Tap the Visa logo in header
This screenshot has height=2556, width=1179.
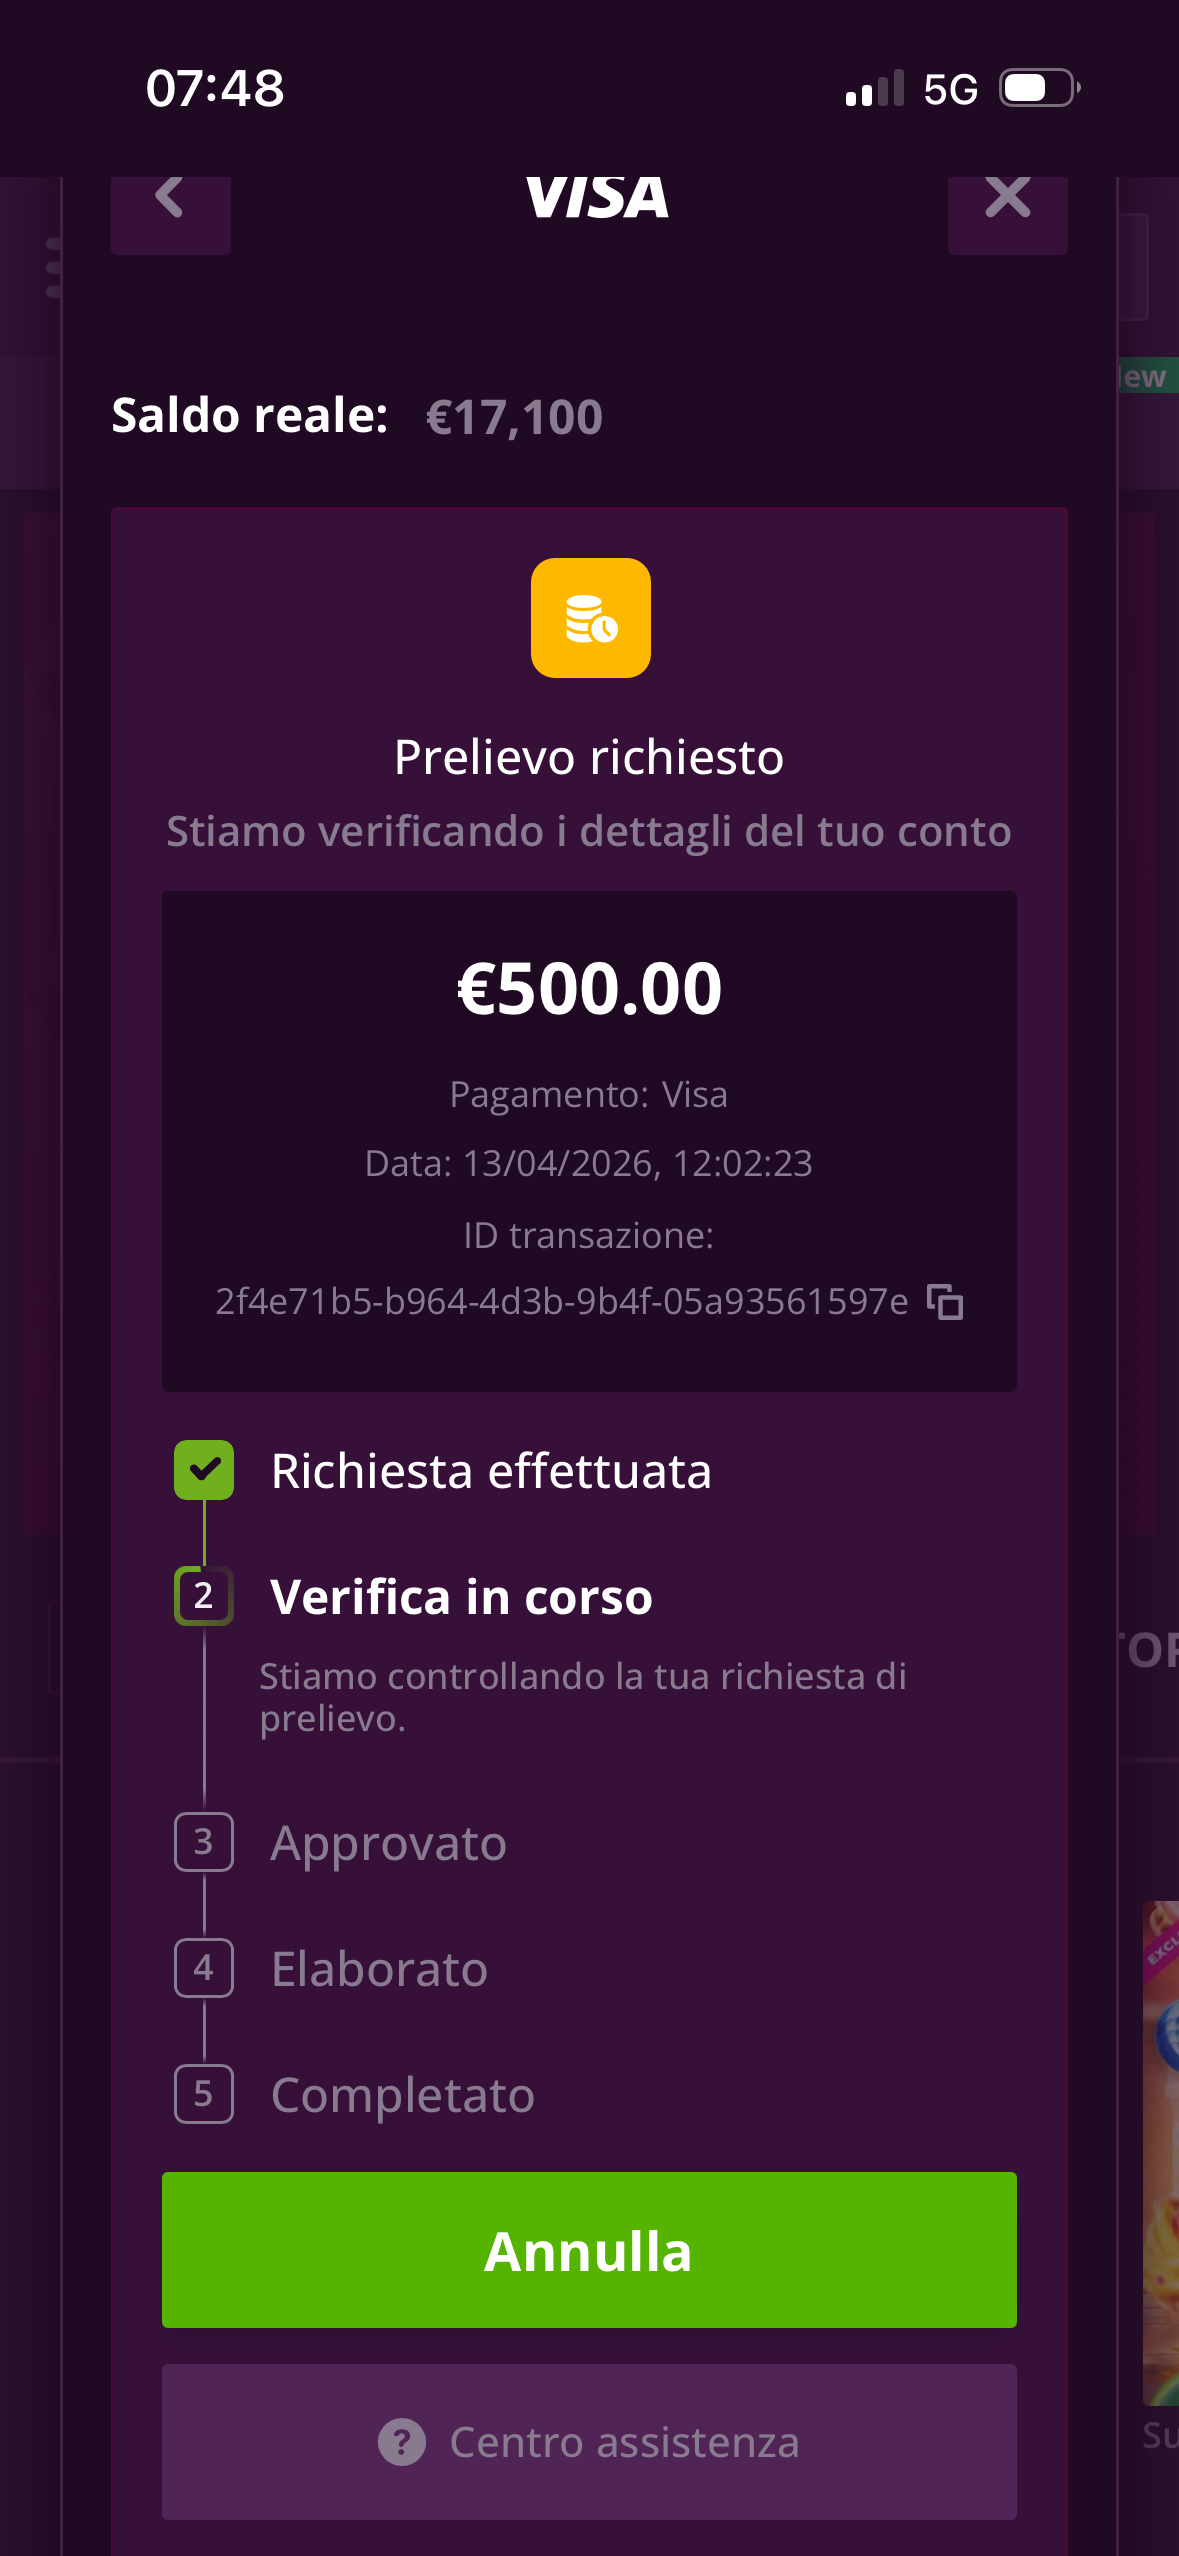[597, 197]
